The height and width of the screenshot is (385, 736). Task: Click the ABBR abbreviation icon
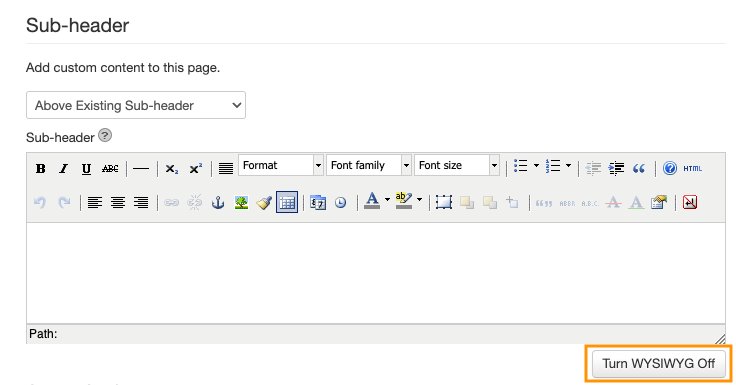pos(567,203)
